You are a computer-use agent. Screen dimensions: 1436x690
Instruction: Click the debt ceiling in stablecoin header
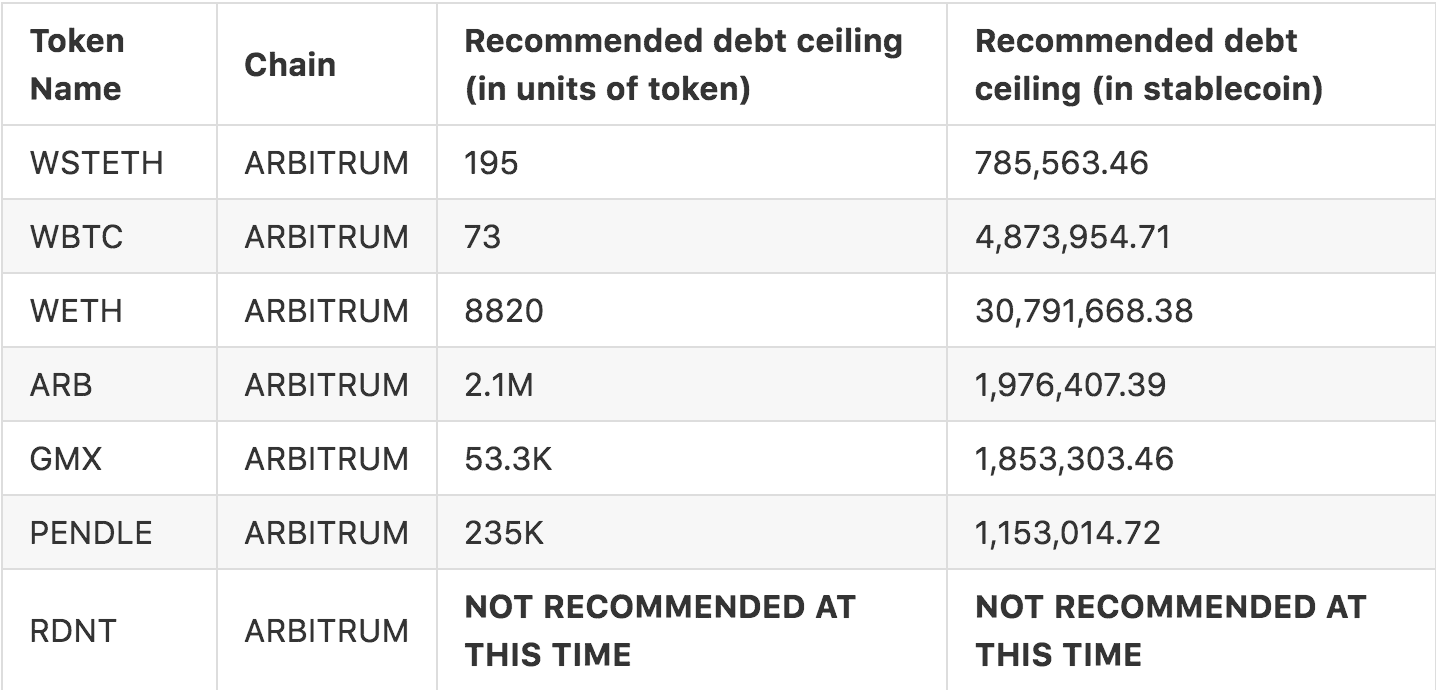point(1149,65)
